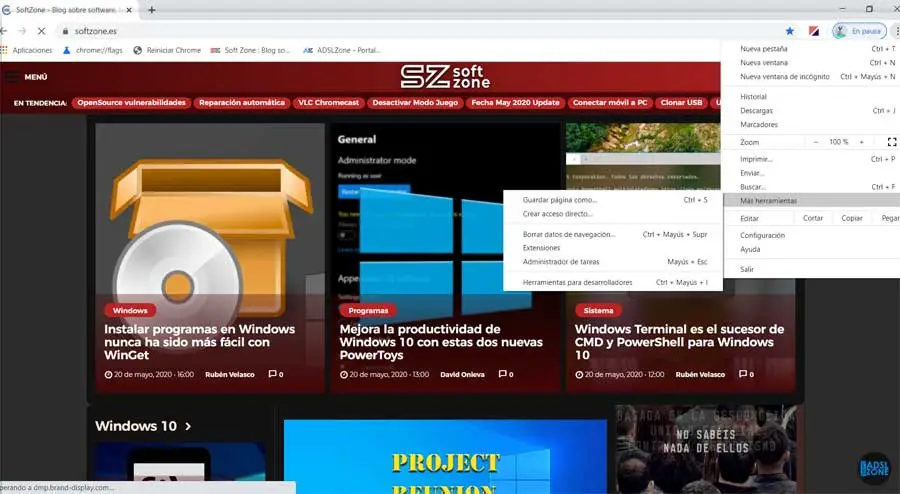Expand Más herramientas submenu
This screenshot has height=494, width=900.
810,200
